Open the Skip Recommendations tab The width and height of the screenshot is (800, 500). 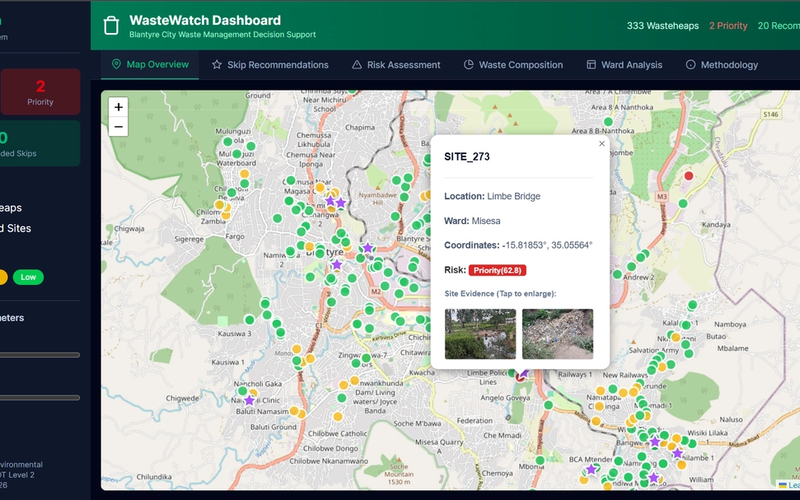(270, 65)
